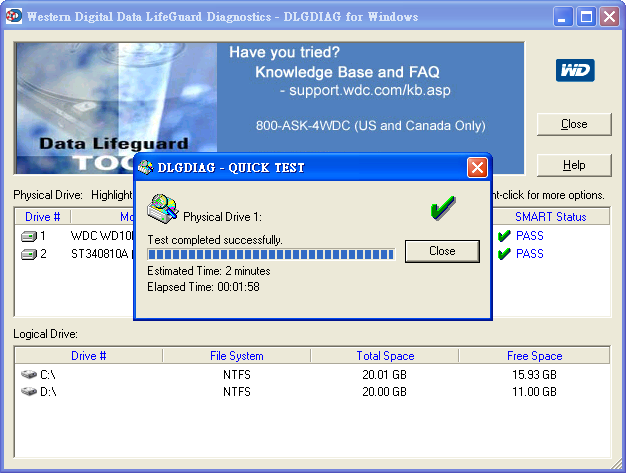Minimize the DLGDIAG main window
This screenshot has height=473, width=626.
[x=562, y=17]
